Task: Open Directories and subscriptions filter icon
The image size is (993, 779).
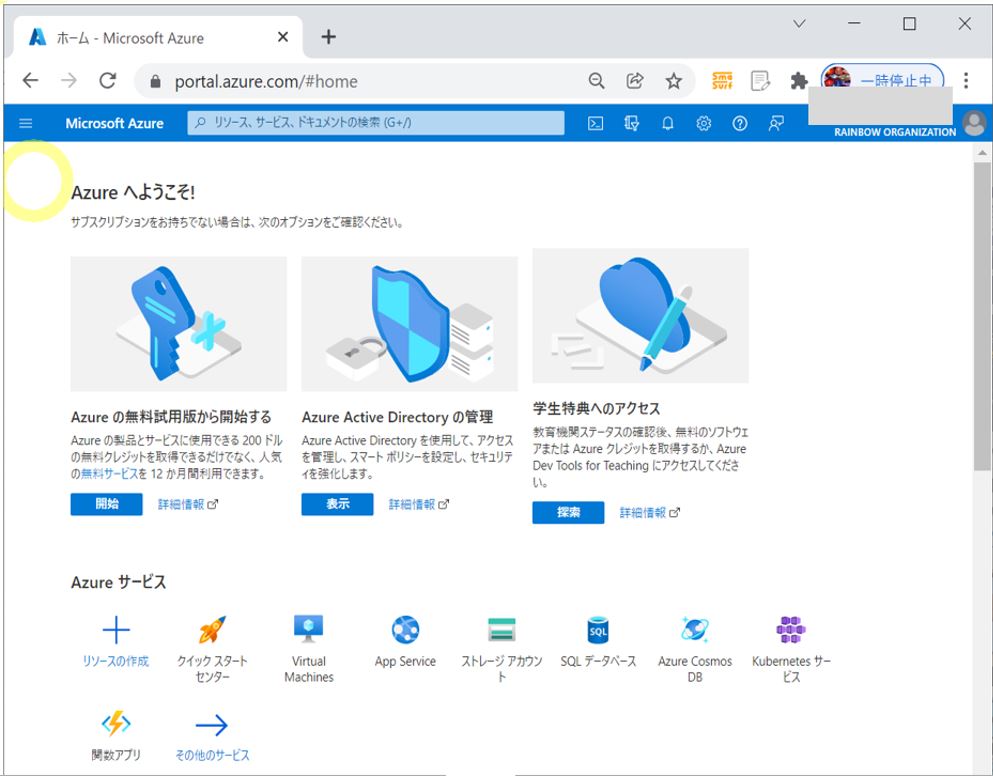Action: click(631, 124)
